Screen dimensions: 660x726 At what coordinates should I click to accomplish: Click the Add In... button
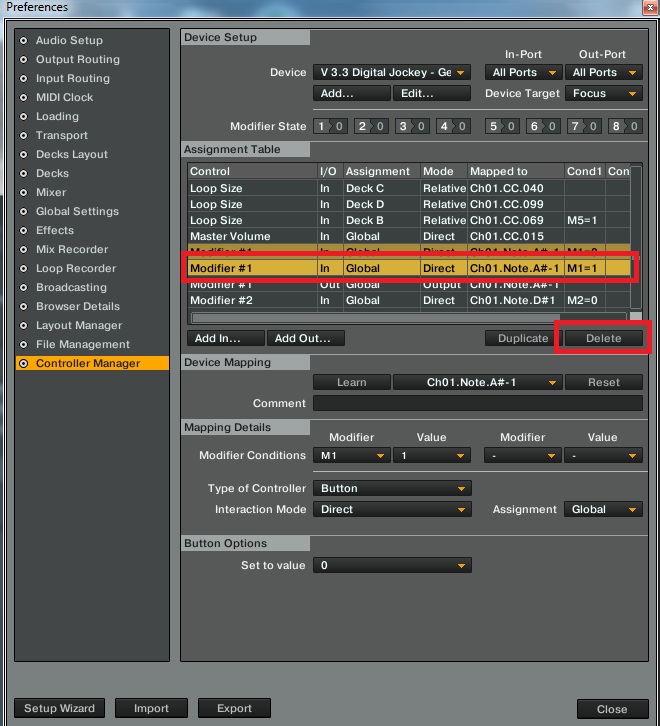click(226, 338)
